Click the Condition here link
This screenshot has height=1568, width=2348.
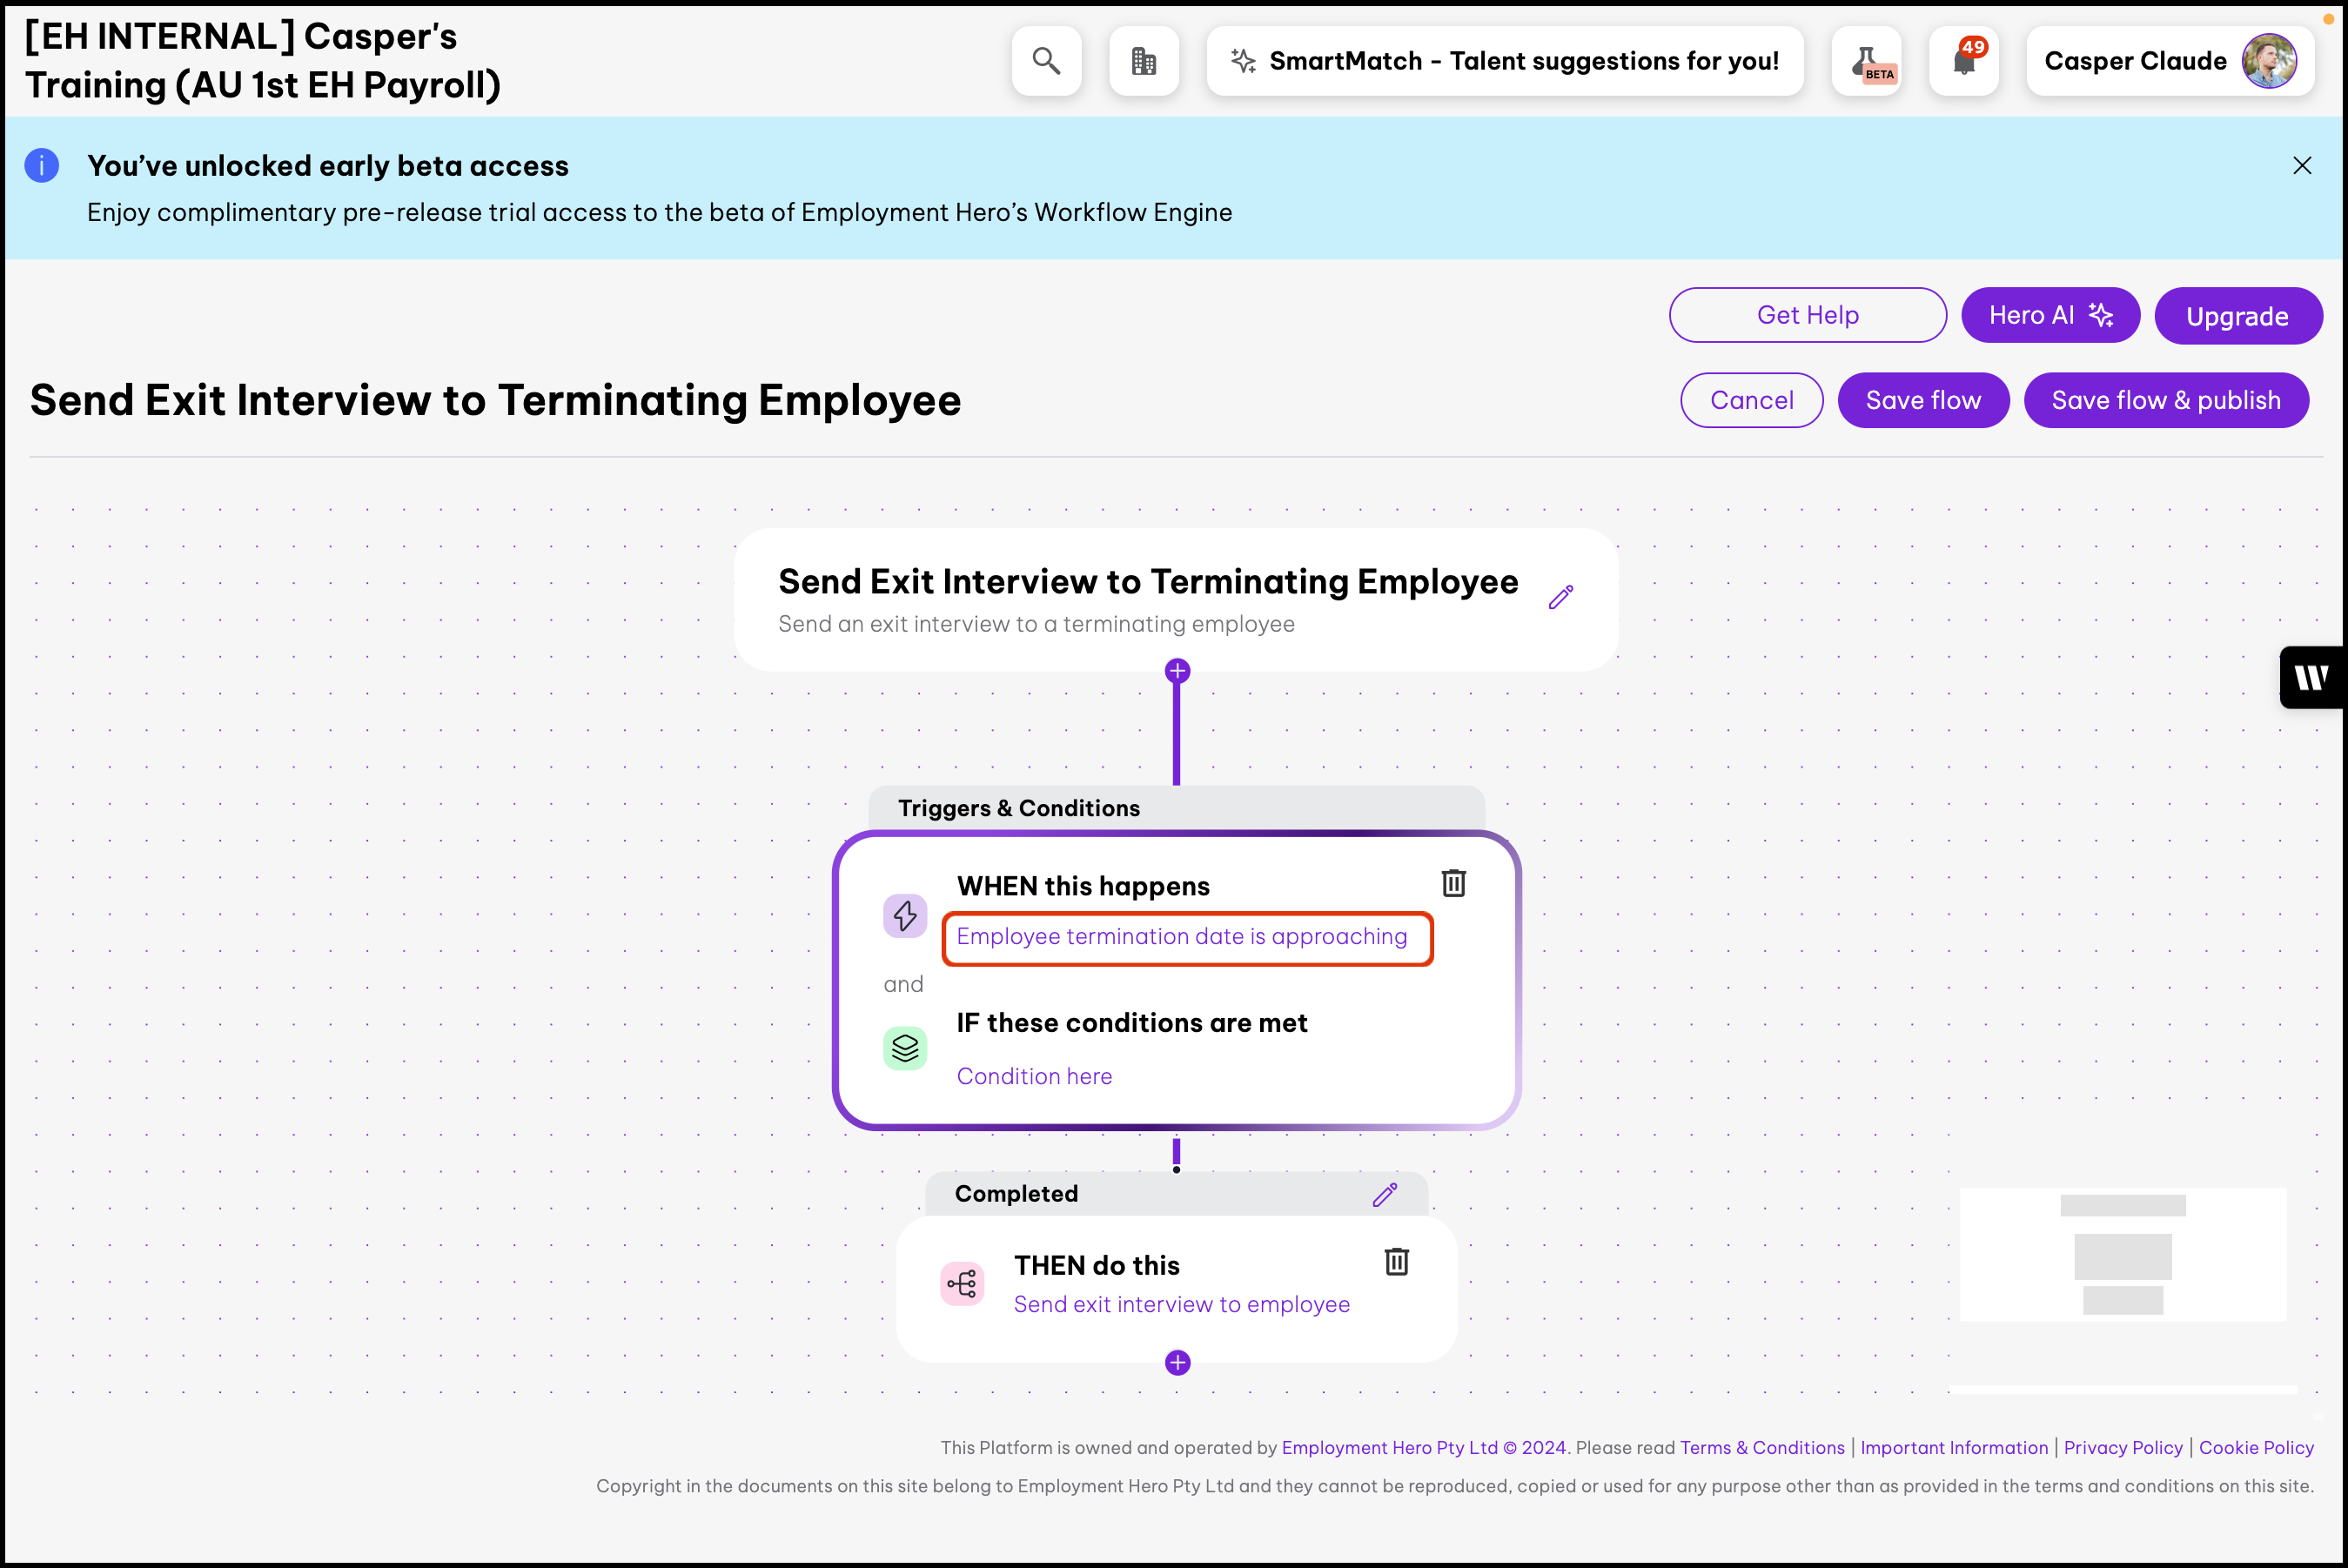tap(1034, 1076)
